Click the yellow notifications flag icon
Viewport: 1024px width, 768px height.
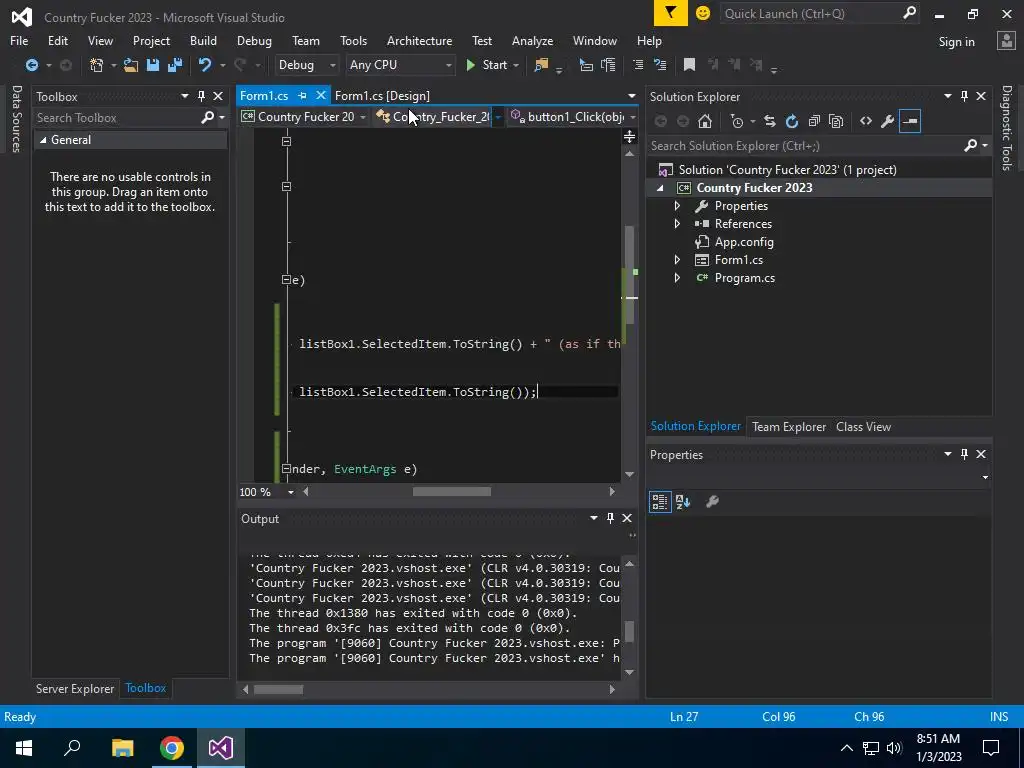671,13
